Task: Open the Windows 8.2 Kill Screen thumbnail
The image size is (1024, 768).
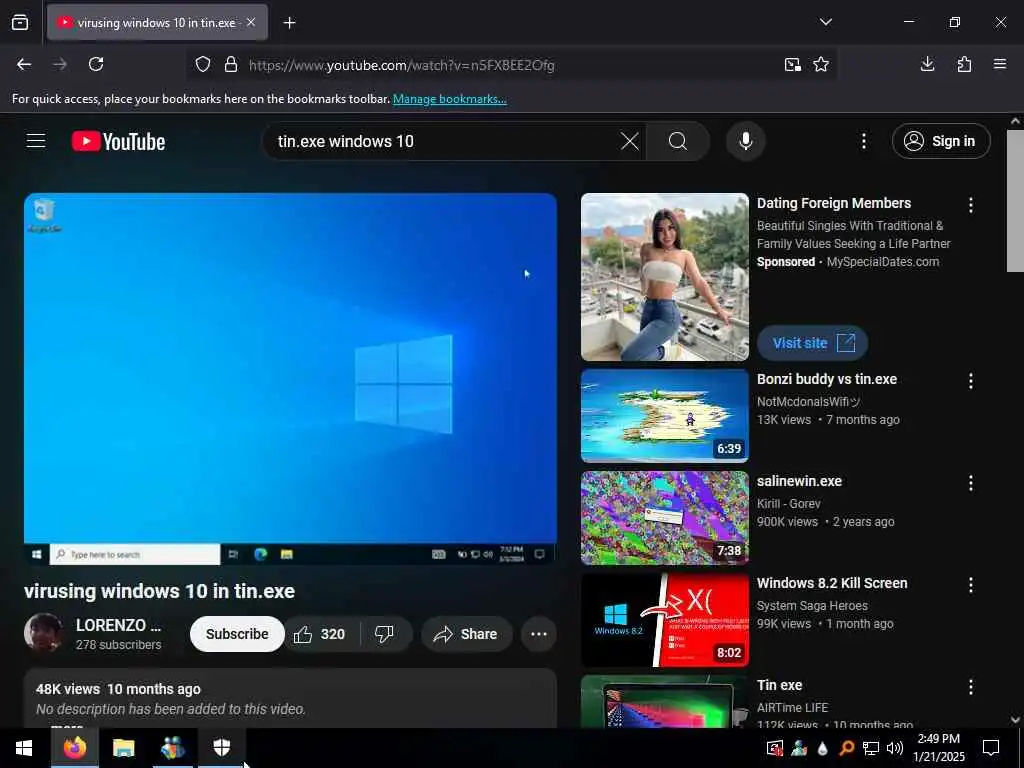Action: [x=665, y=620]
